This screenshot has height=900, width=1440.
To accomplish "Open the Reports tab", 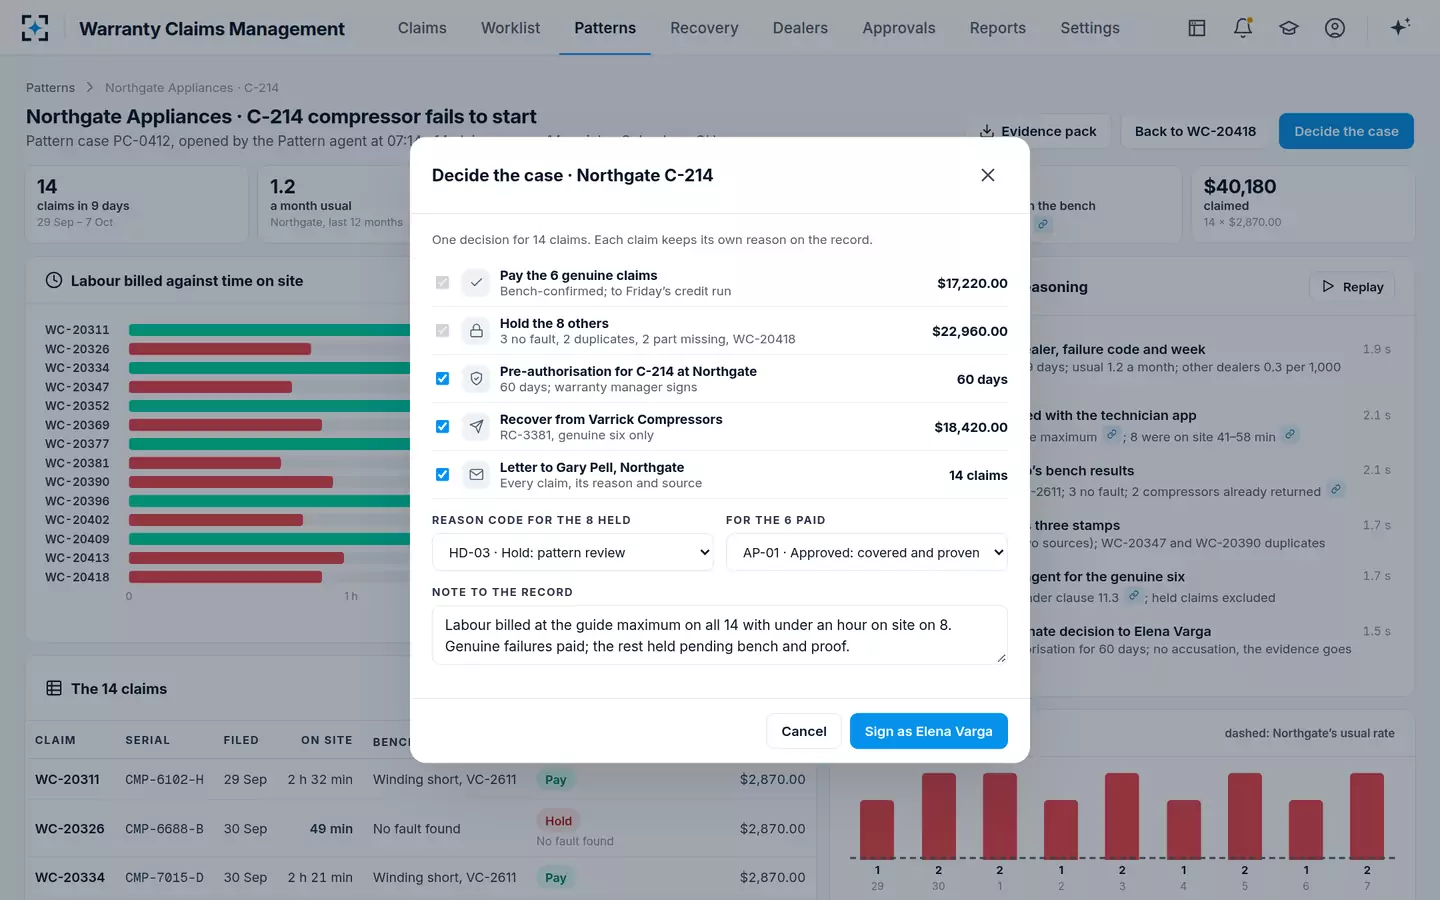I will click(x=998, y=28).
